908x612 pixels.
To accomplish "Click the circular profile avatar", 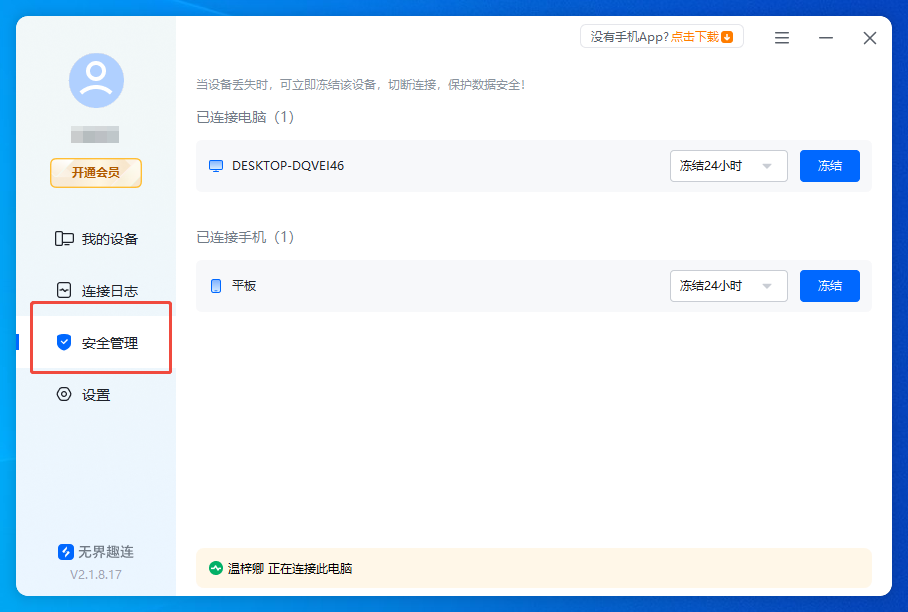I will (96, 80).
